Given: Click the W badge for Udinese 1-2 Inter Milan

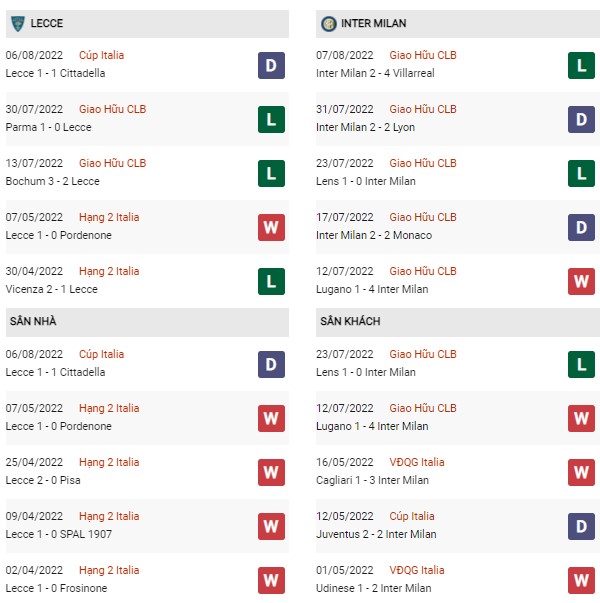Looking at the screenshot, I should (x=581, y=580).
